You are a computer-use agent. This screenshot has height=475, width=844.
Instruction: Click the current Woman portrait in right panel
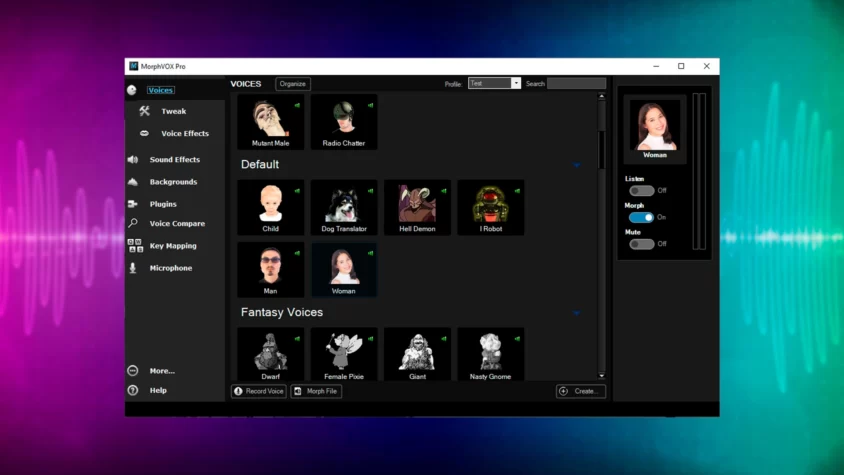(x=655, y=125)
